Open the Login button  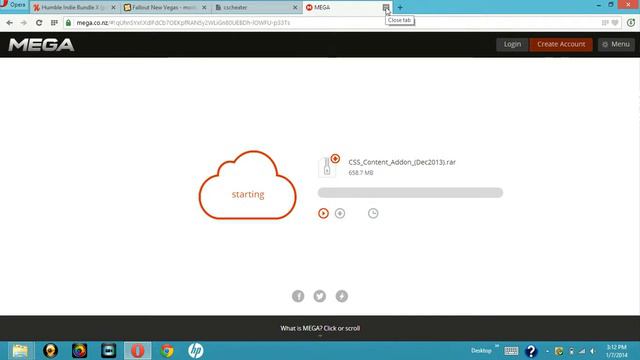pos(512,44)
